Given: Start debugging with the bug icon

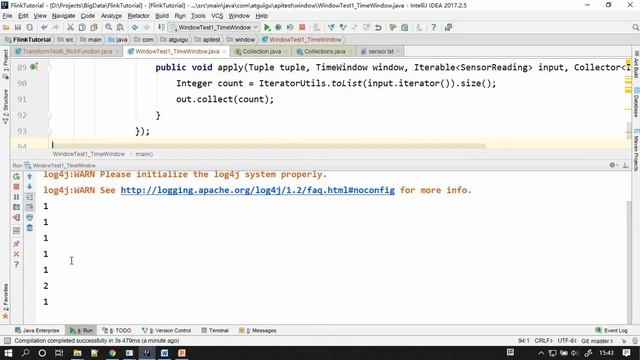Looking at the screenshot, I should [278, 27].
